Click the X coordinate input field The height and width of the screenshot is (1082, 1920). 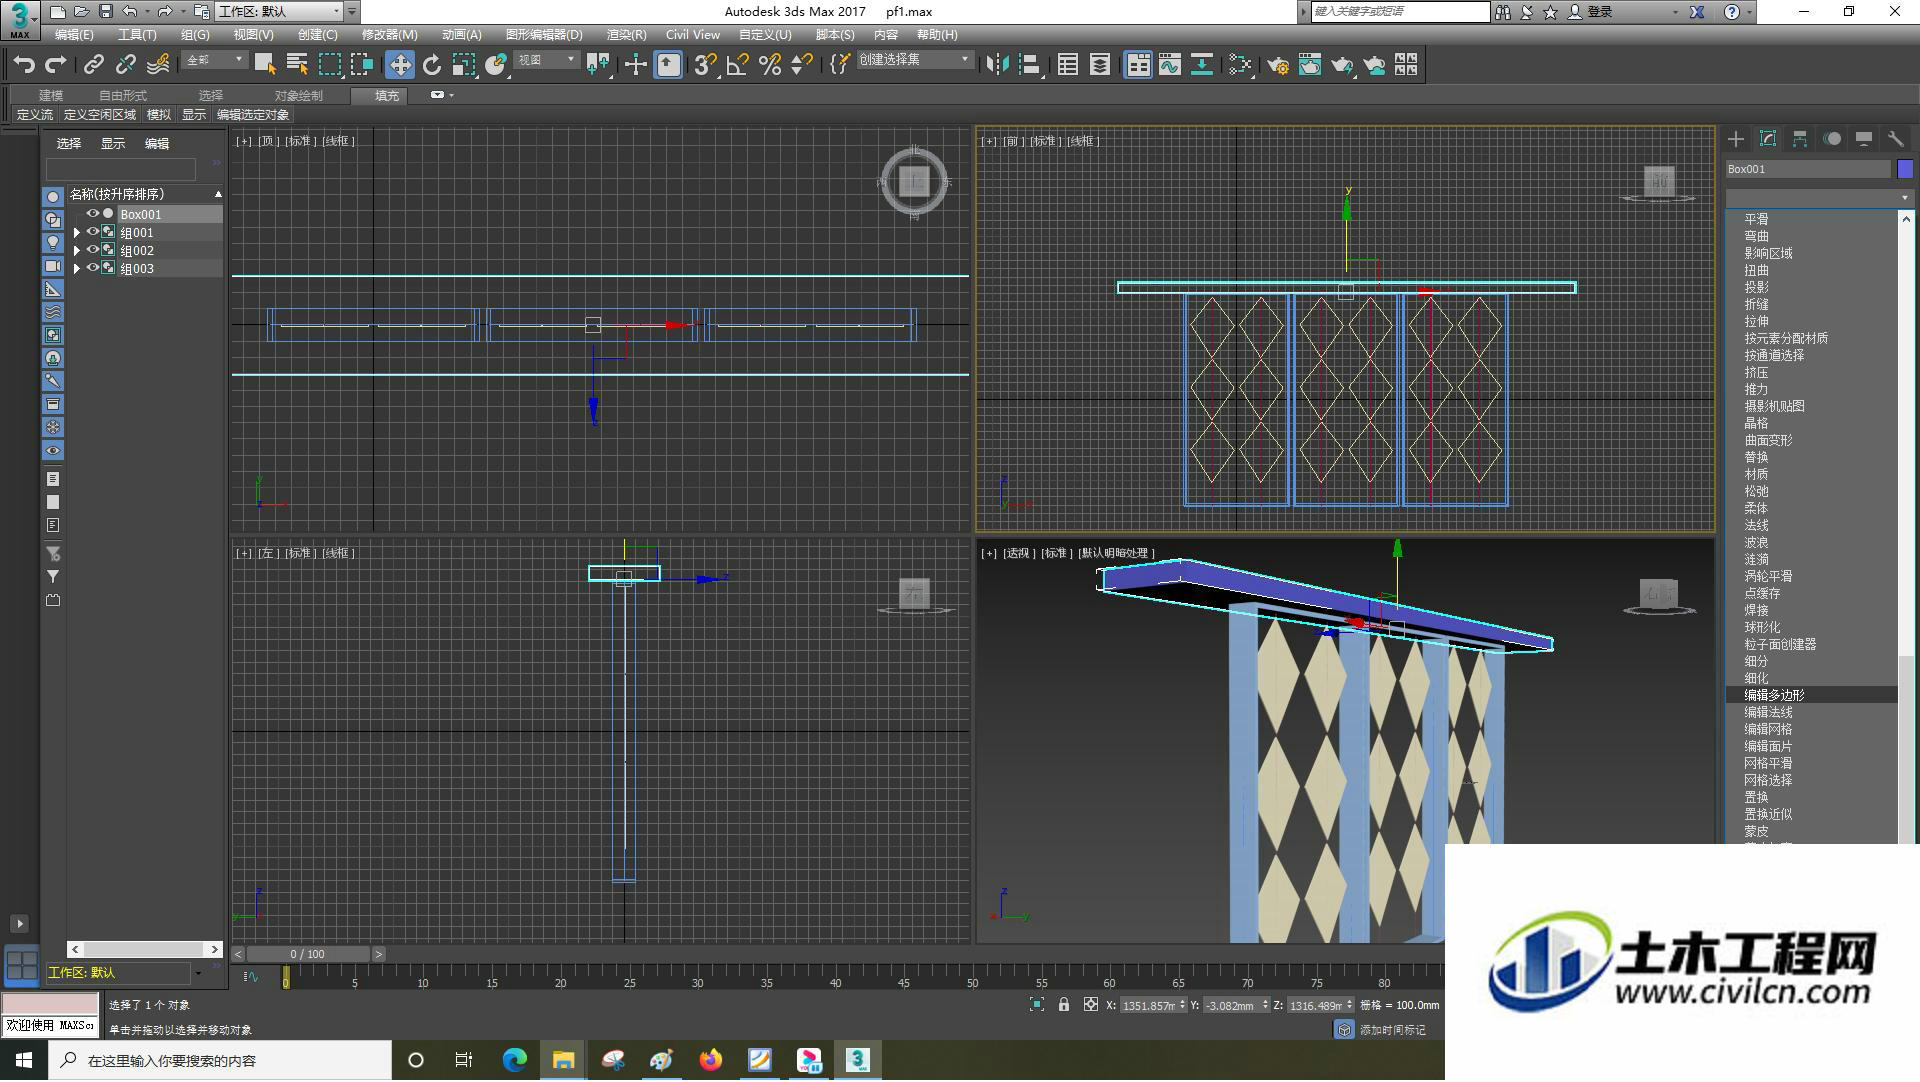(1149, 1006)
